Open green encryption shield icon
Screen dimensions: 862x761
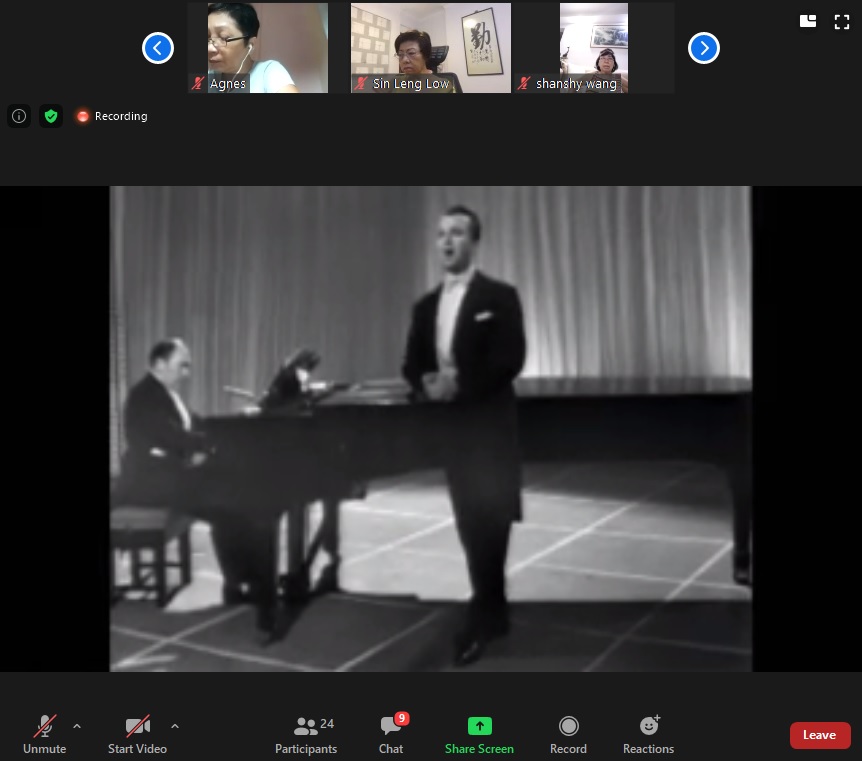click(51, 116)
